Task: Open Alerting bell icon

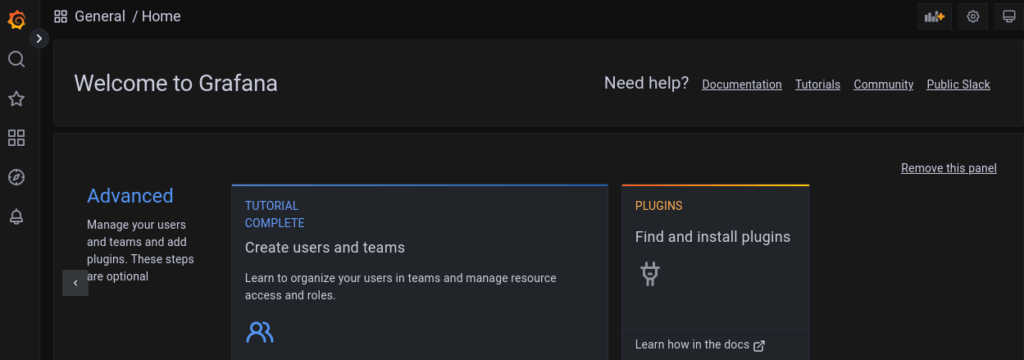Action: 16,217
